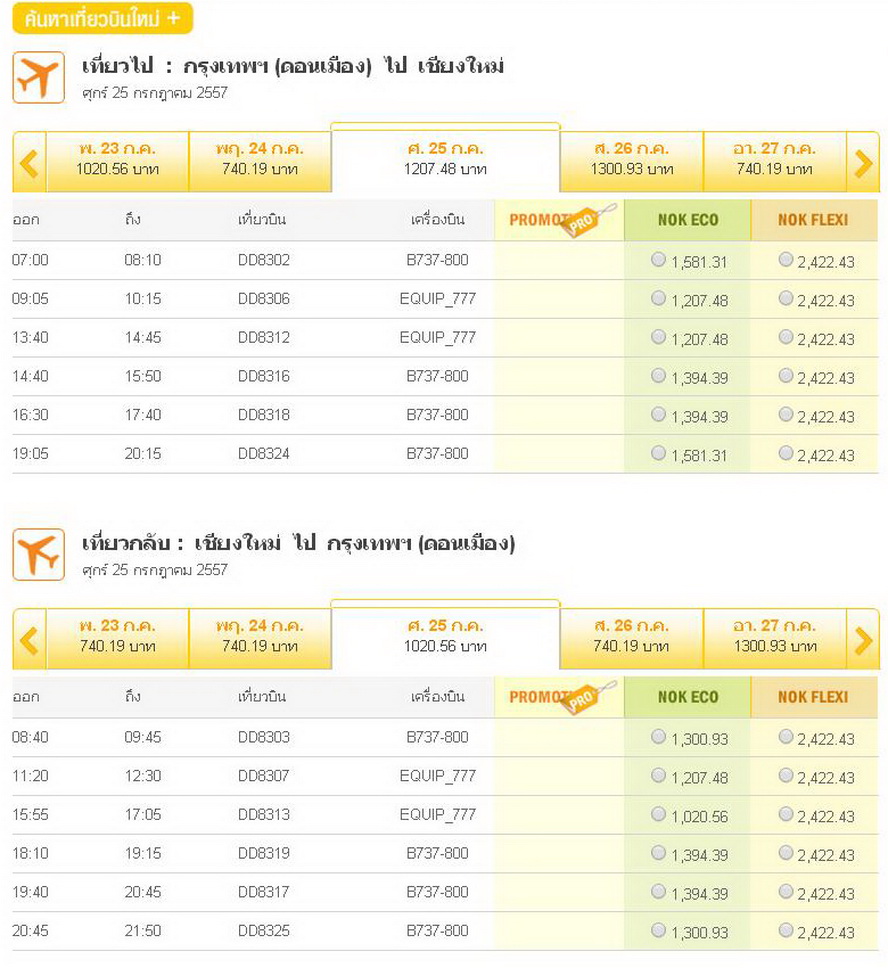Show later return dates arrow
This screenshot has width=888, height=968.
tap(863, 641)
